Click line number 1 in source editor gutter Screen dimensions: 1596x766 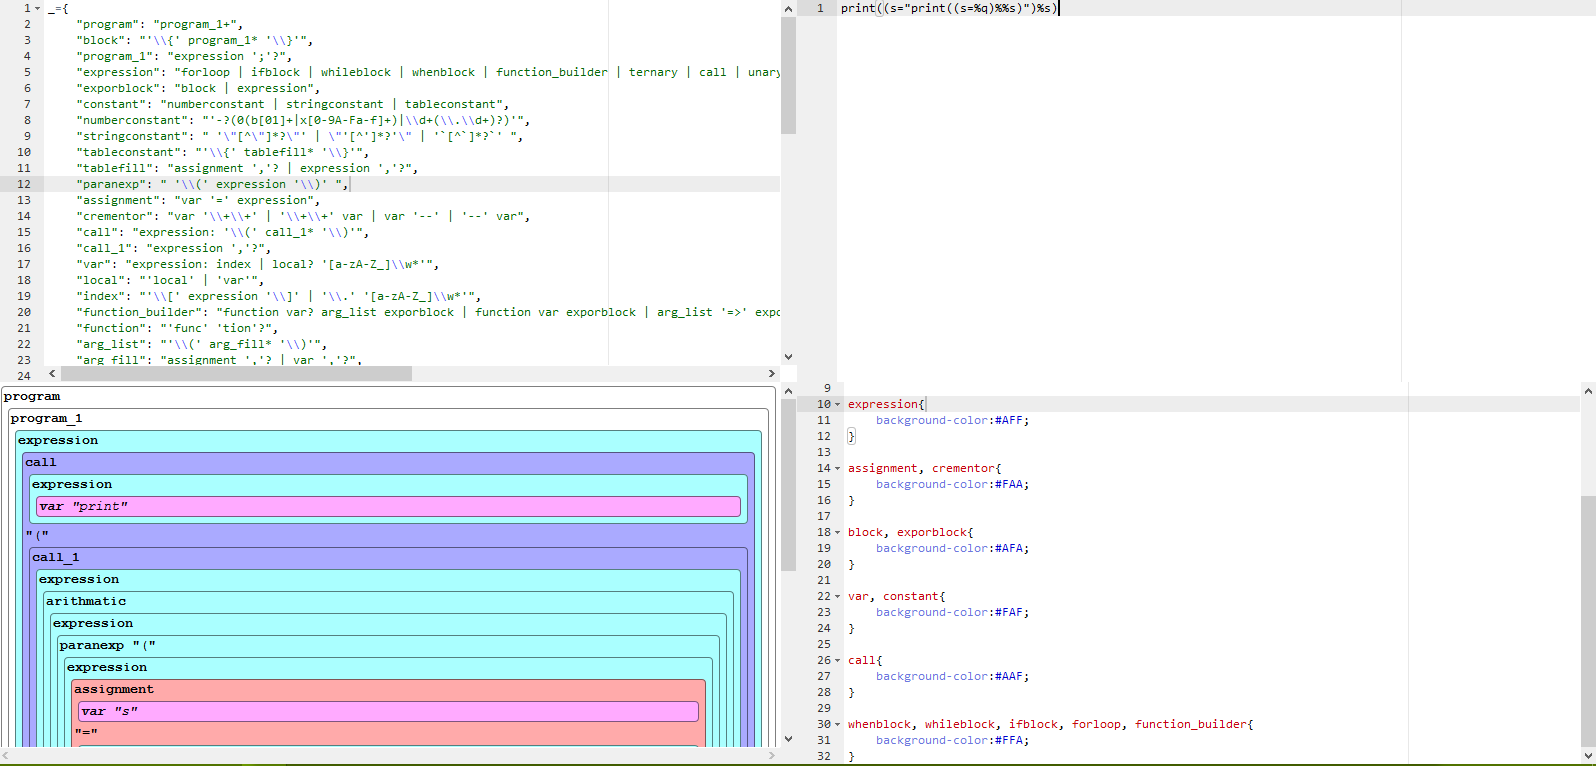point(821,8)
